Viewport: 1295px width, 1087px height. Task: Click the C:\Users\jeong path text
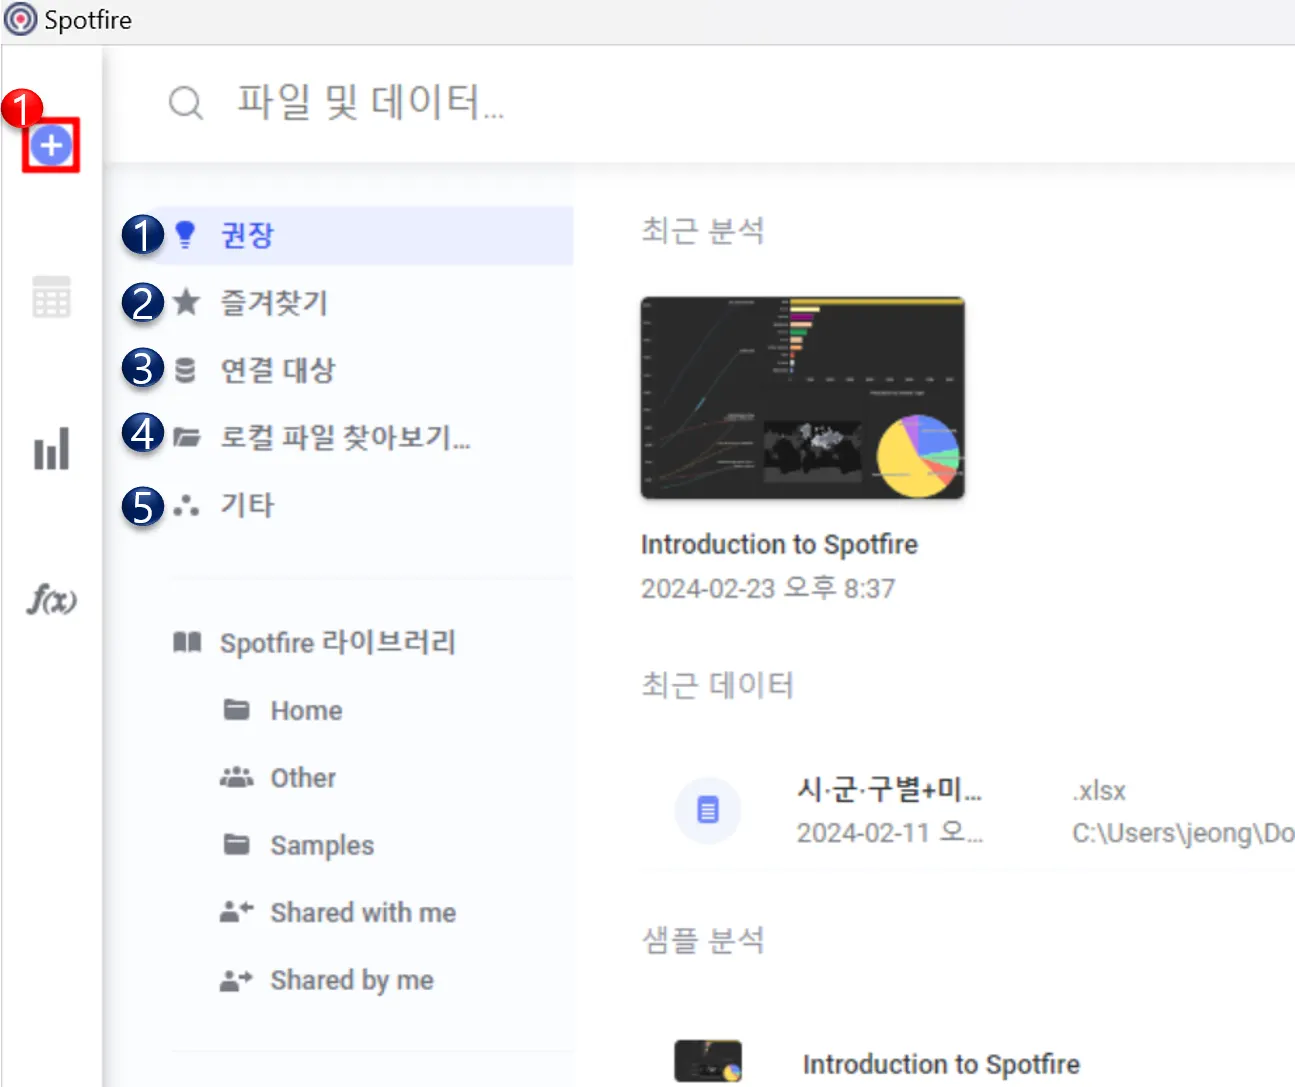1183,833
